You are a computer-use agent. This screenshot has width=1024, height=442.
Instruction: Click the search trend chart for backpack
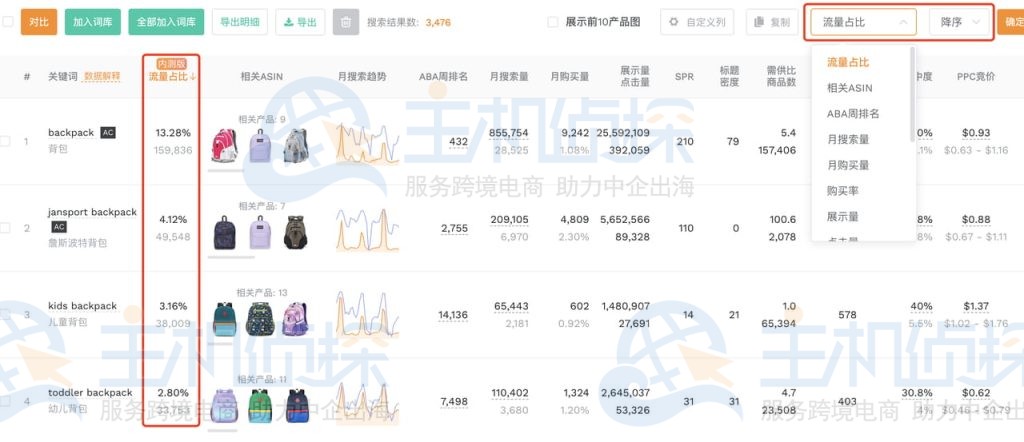(x=368, y=142)
